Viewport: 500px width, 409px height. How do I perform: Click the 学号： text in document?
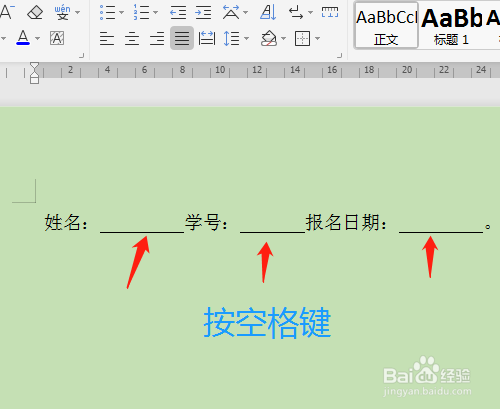(207, 222)
